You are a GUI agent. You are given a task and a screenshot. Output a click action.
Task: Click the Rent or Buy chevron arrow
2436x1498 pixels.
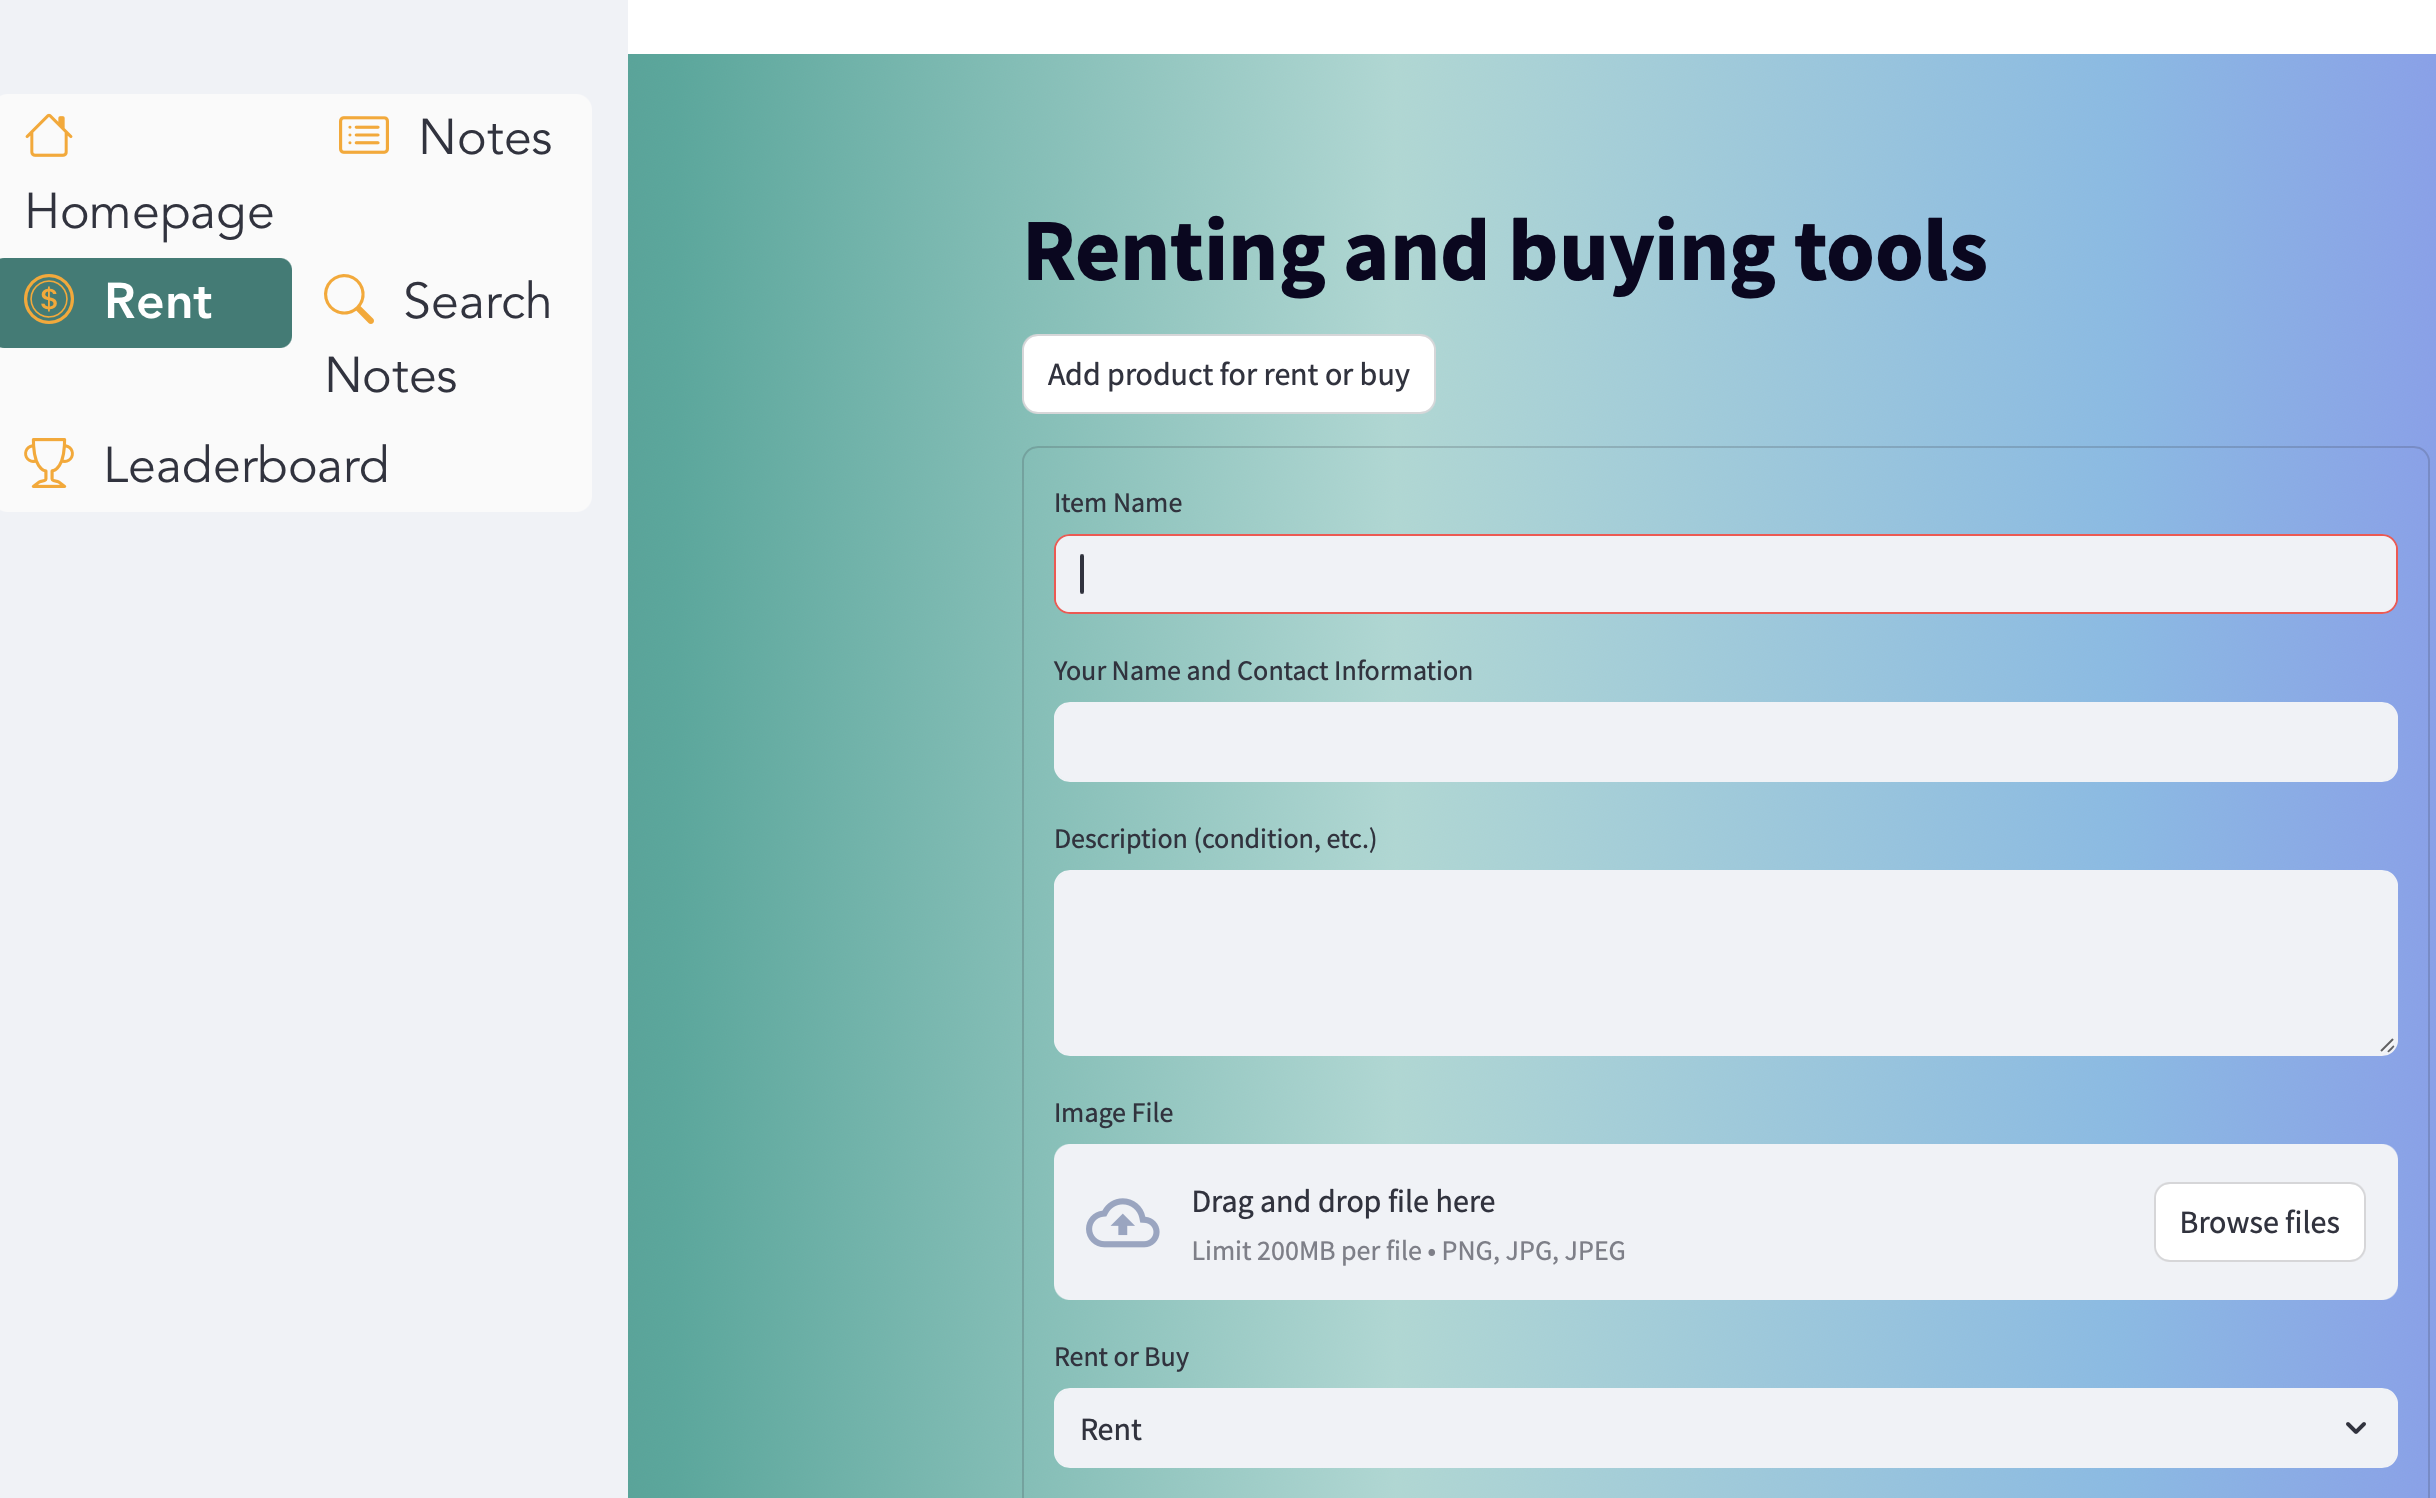point(2356,1428)
